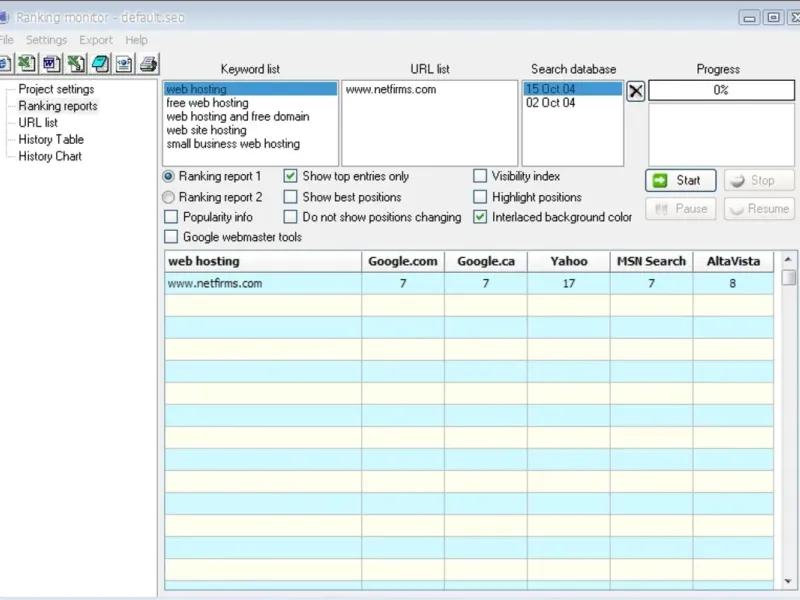Select the 02 Oct 04 database entry

pos(551,103)
